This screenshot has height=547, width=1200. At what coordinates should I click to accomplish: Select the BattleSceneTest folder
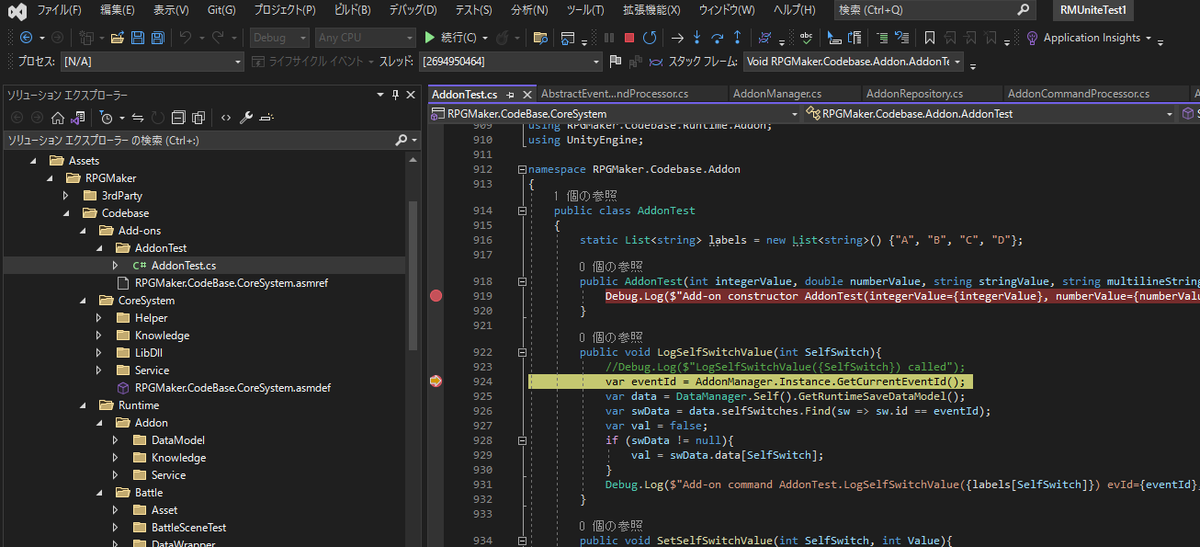[x=188, y=528]
